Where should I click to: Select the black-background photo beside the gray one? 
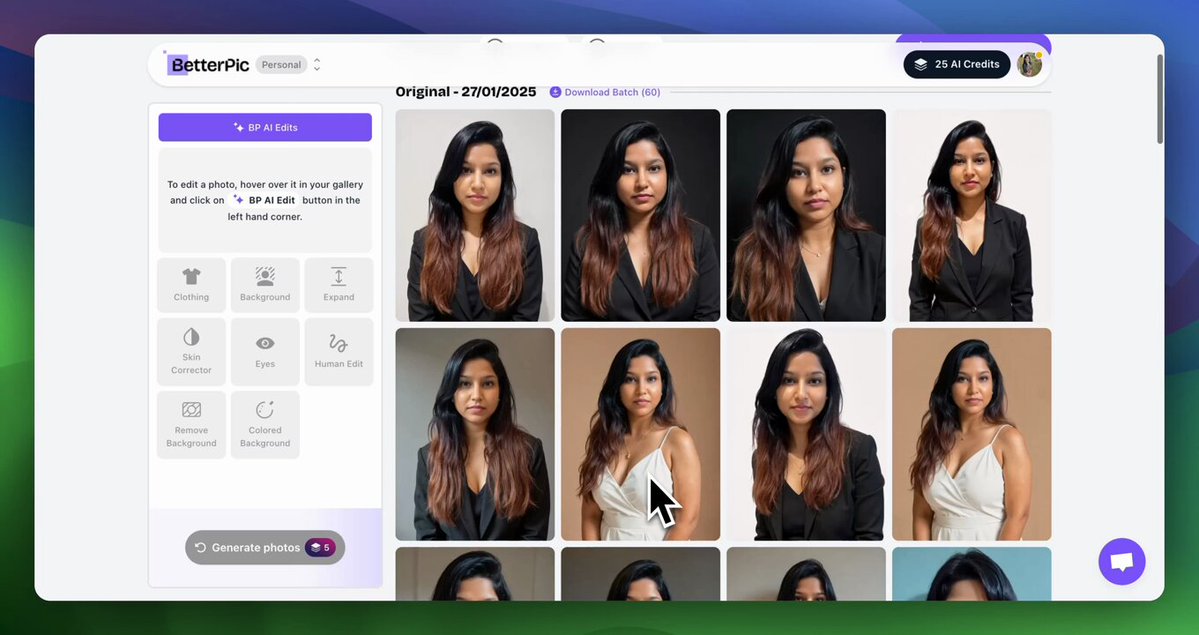[641, 215]
